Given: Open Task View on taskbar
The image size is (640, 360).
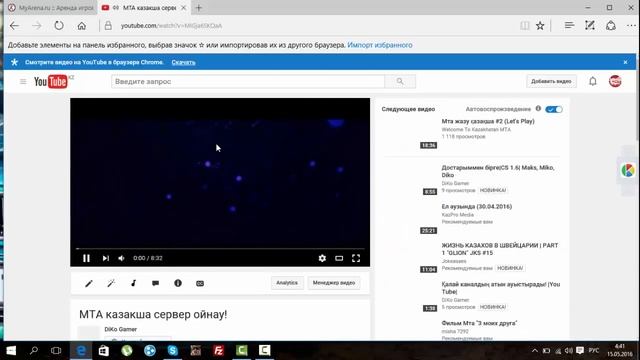Looking at the screenshot, I should pyautogui.click(x=56, y=351).
